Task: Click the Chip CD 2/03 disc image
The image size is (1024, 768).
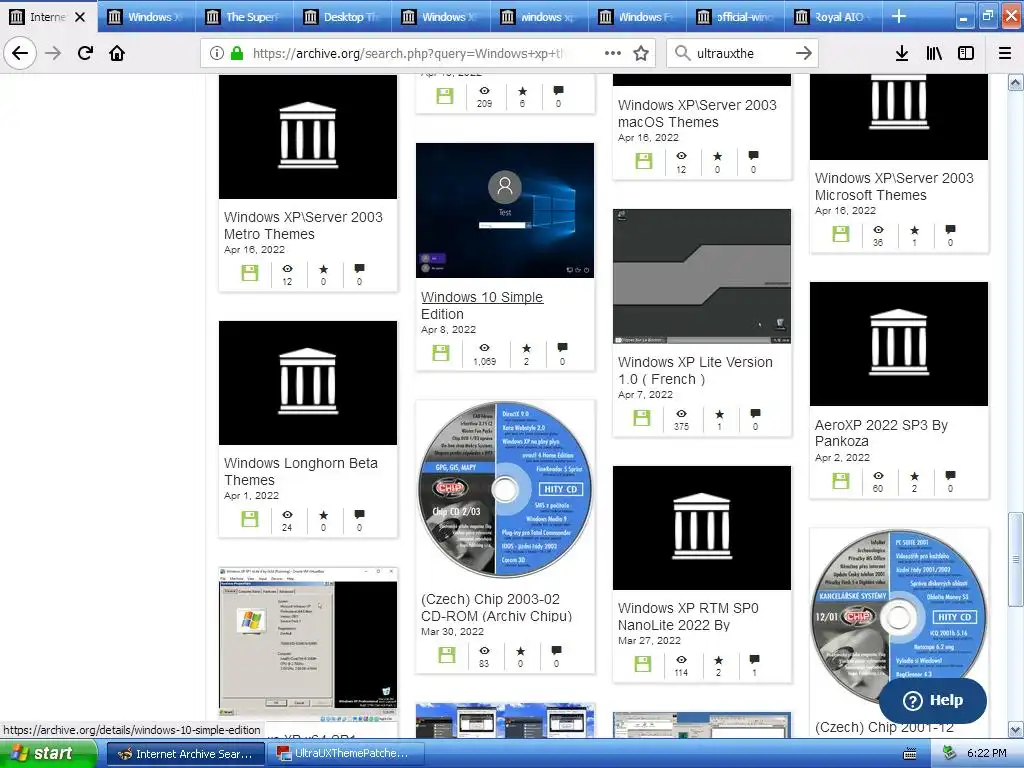Action: click(x=505, y=488)
